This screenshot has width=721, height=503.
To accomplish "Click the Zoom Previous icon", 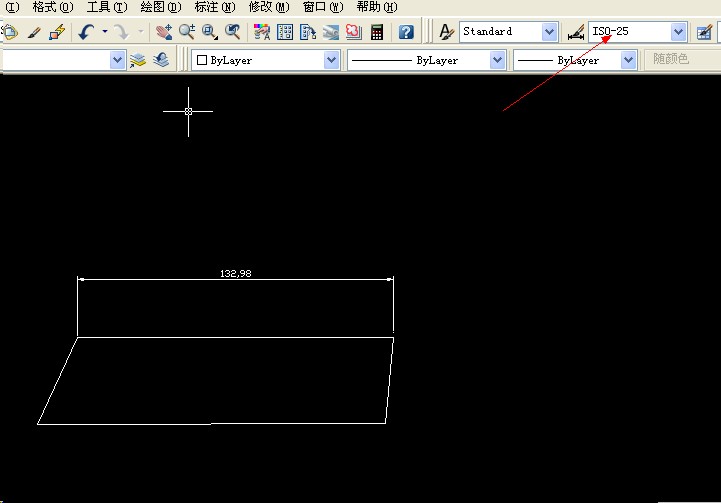I will pyautogui.click(x=233, y=32).
